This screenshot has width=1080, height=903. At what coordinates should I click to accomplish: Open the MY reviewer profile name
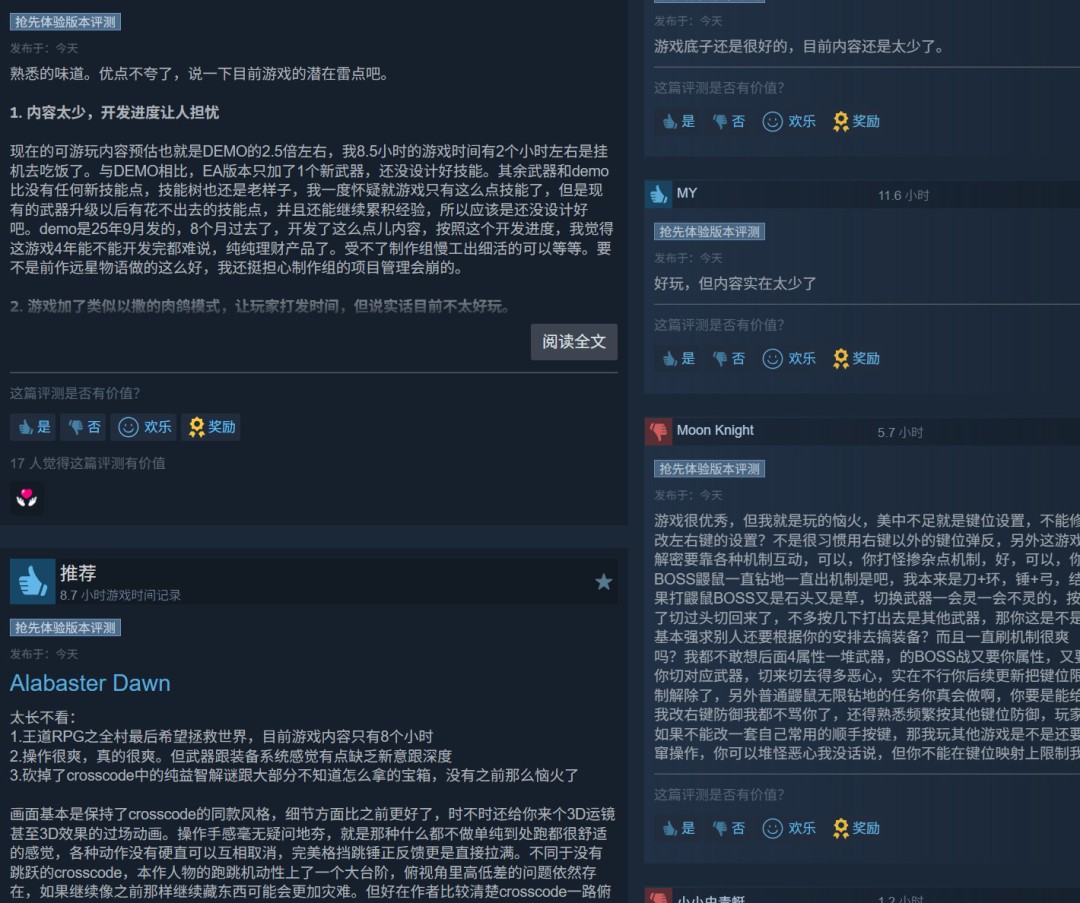687,194
